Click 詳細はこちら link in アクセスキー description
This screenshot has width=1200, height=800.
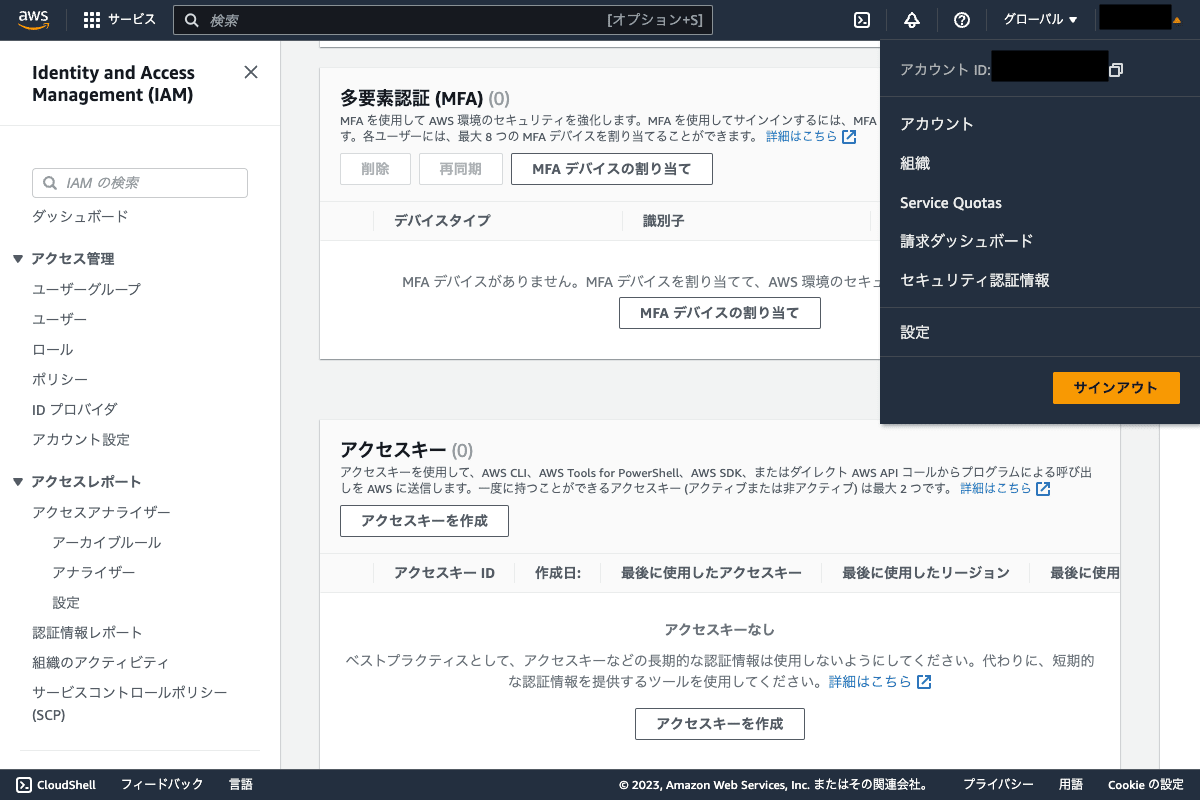click(x=996, y=489)
